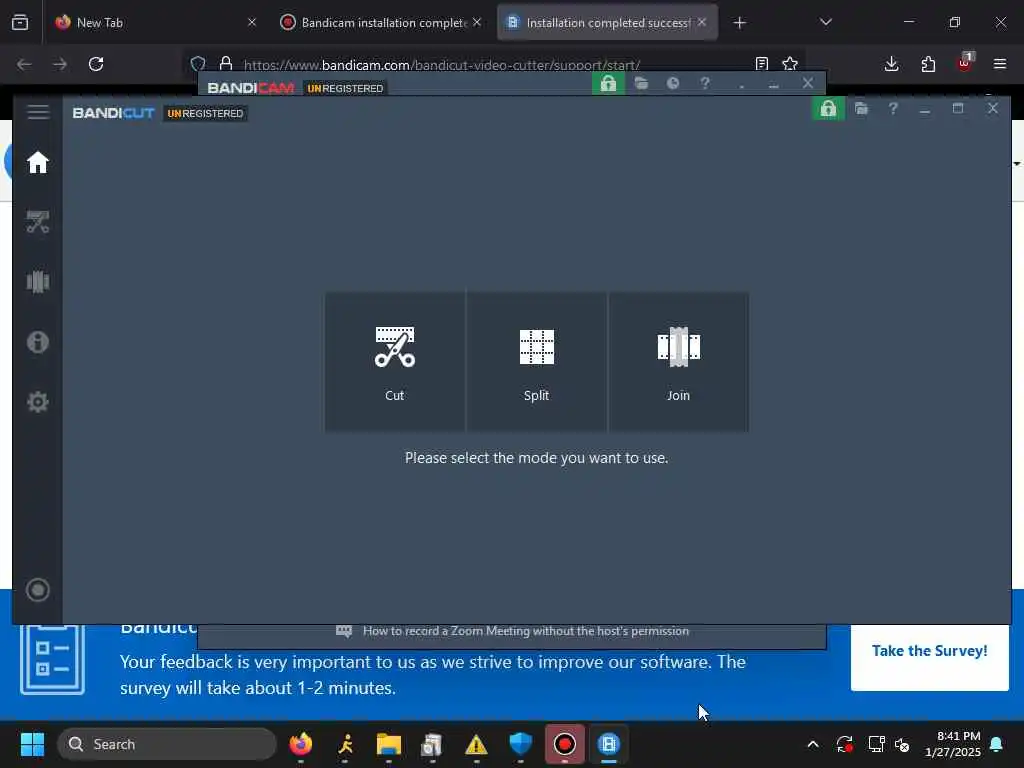
Task: Click the green lock in Bandicam window
Action: pyautogui.click(x=608, y=84)
